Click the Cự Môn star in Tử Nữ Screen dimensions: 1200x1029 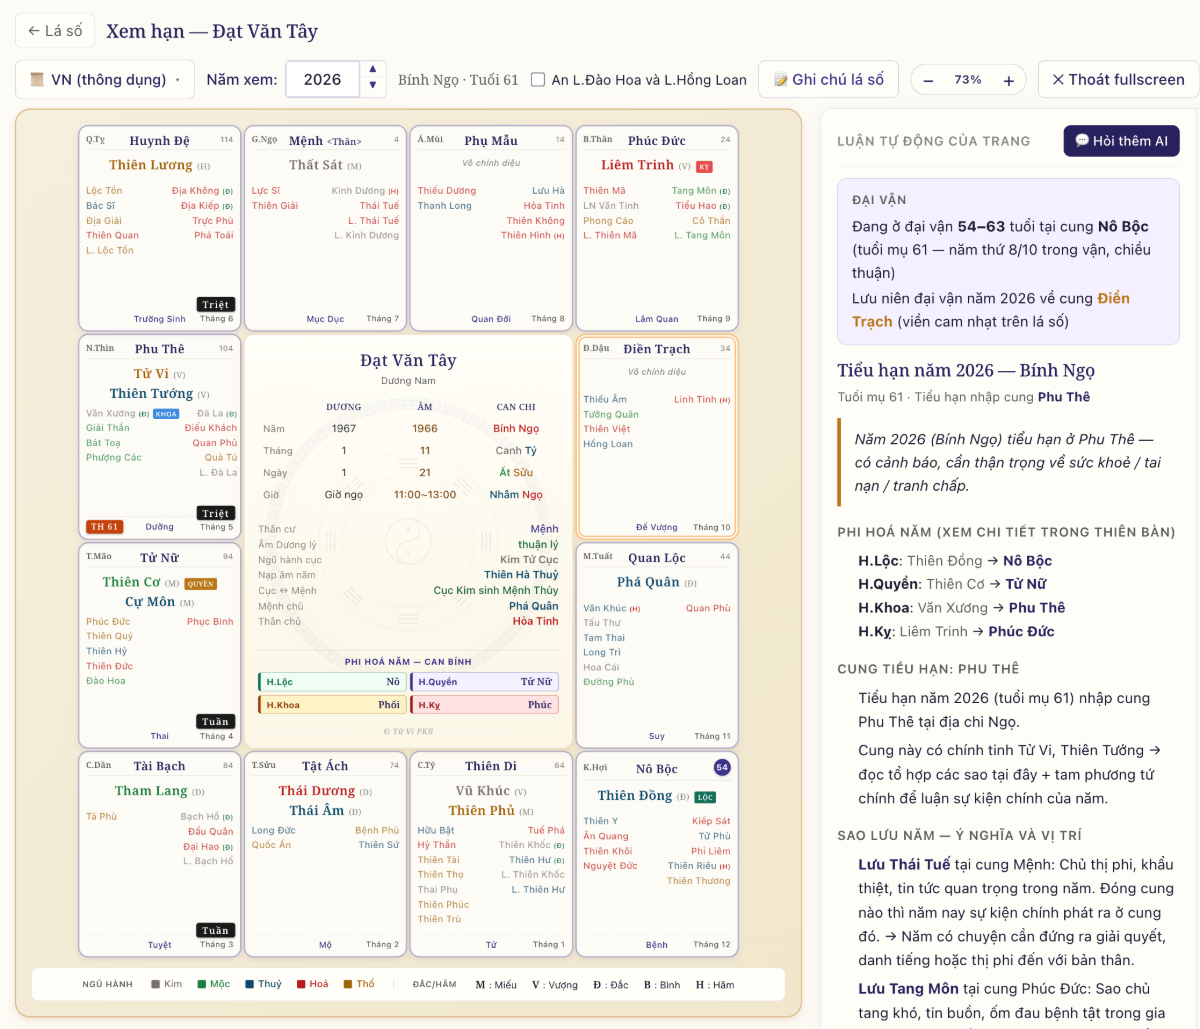150,602
